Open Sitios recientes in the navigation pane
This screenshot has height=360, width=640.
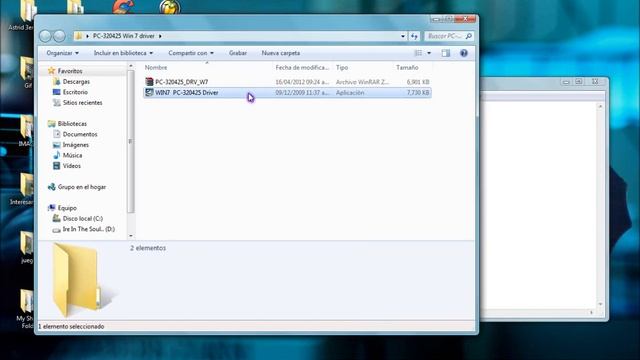[x=82, y=103]
